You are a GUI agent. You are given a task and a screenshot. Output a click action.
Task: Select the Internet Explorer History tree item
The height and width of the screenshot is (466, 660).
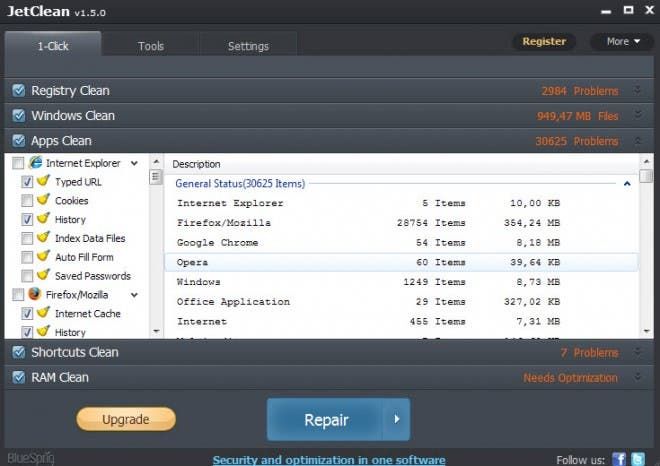pyautogui.click(x=70, y=219)
